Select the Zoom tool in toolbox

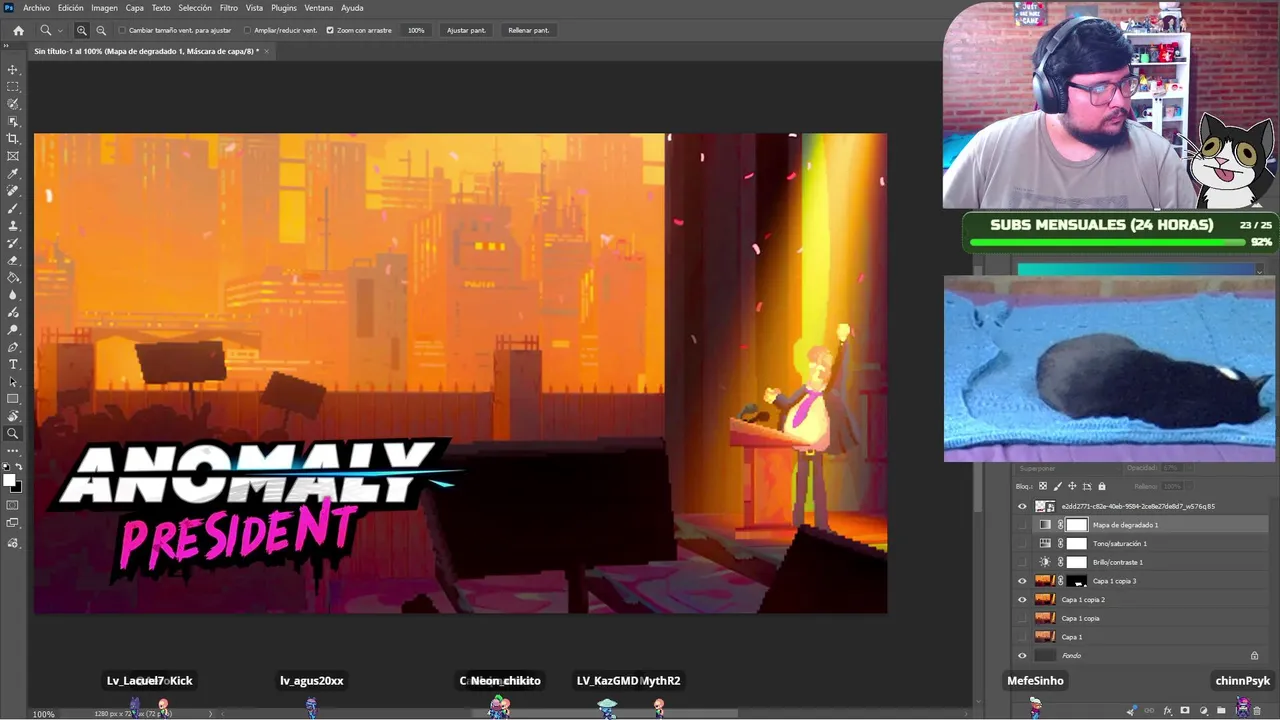point(13,434)
